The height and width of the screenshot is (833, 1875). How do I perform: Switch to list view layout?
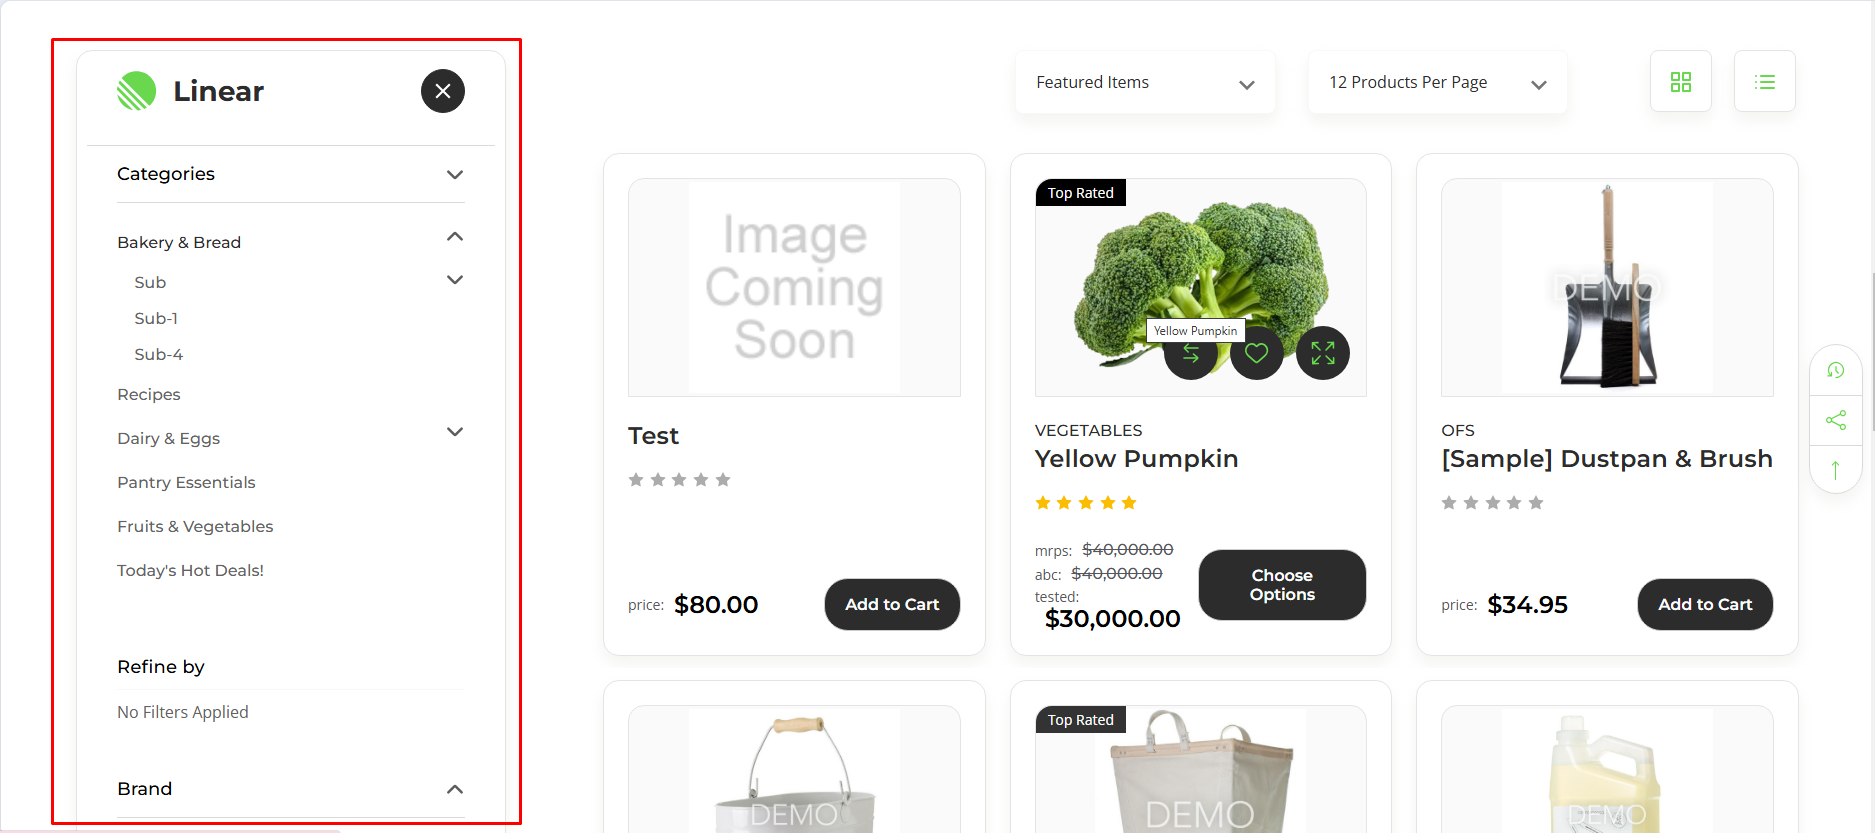tap(1765, 82)
